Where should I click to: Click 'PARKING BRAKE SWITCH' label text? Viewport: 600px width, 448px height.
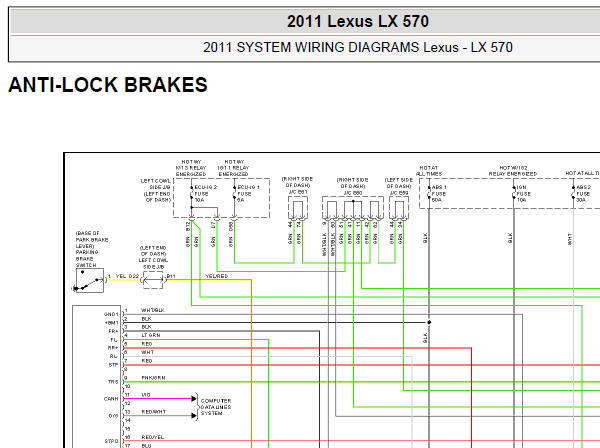pyautogui.click(x=87, y=259)
